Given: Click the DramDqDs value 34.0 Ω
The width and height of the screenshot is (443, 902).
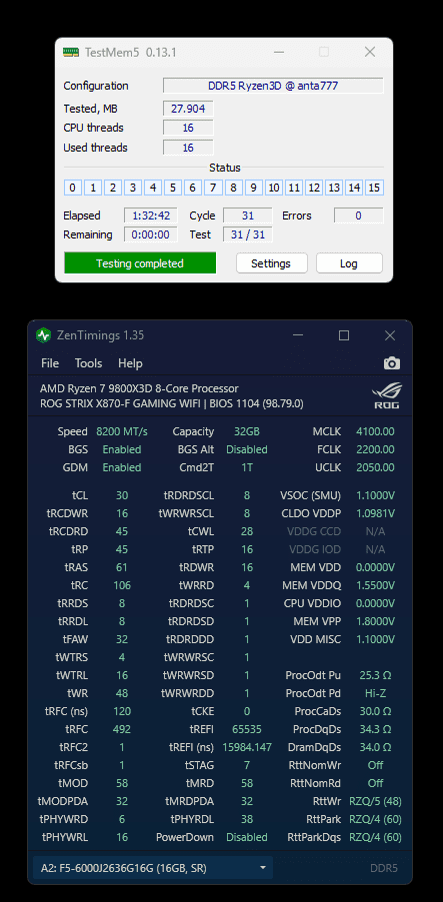Looking at the screenshot, I should click(x=375, y=747).
